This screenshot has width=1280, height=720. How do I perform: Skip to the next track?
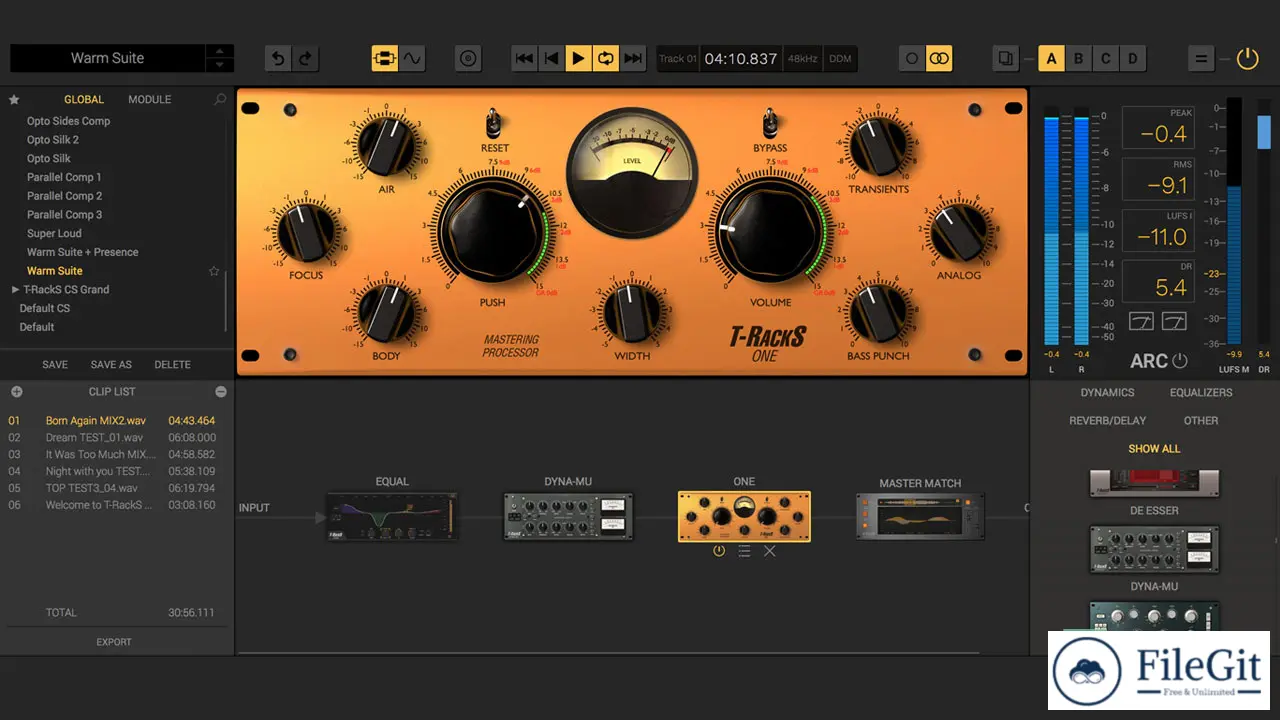(x=632, y=59)
